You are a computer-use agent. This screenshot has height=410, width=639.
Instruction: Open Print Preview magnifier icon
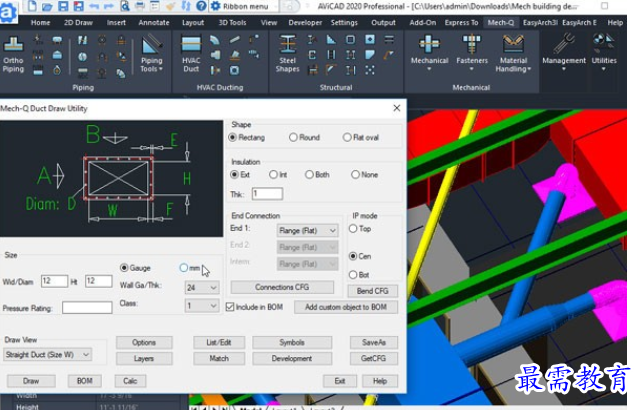coord(125,6)
